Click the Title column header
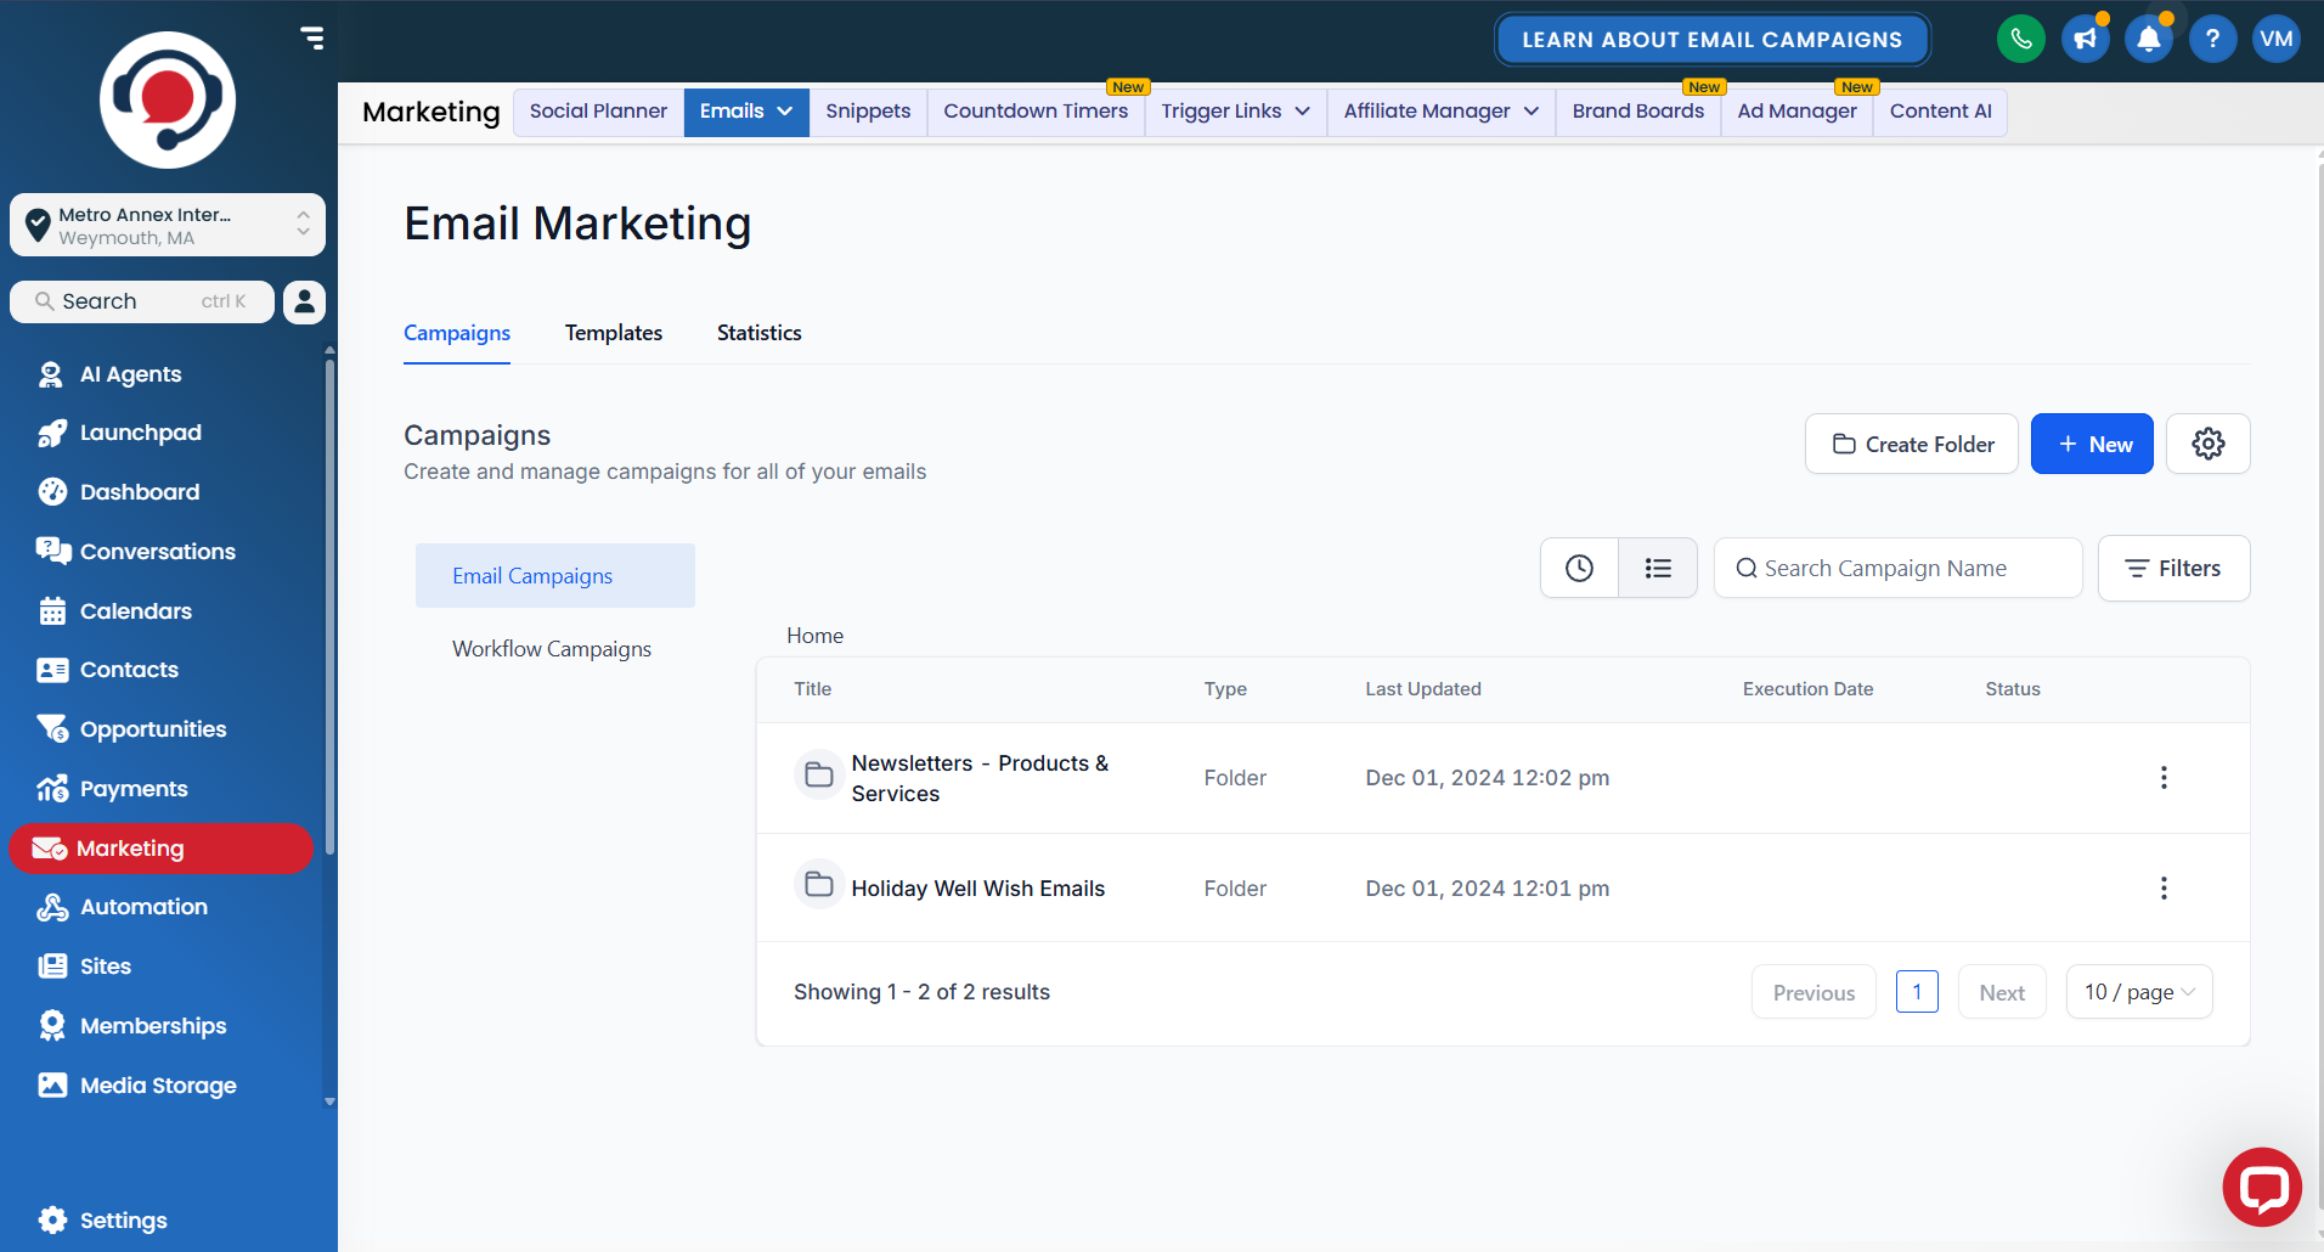 [812, 689]
